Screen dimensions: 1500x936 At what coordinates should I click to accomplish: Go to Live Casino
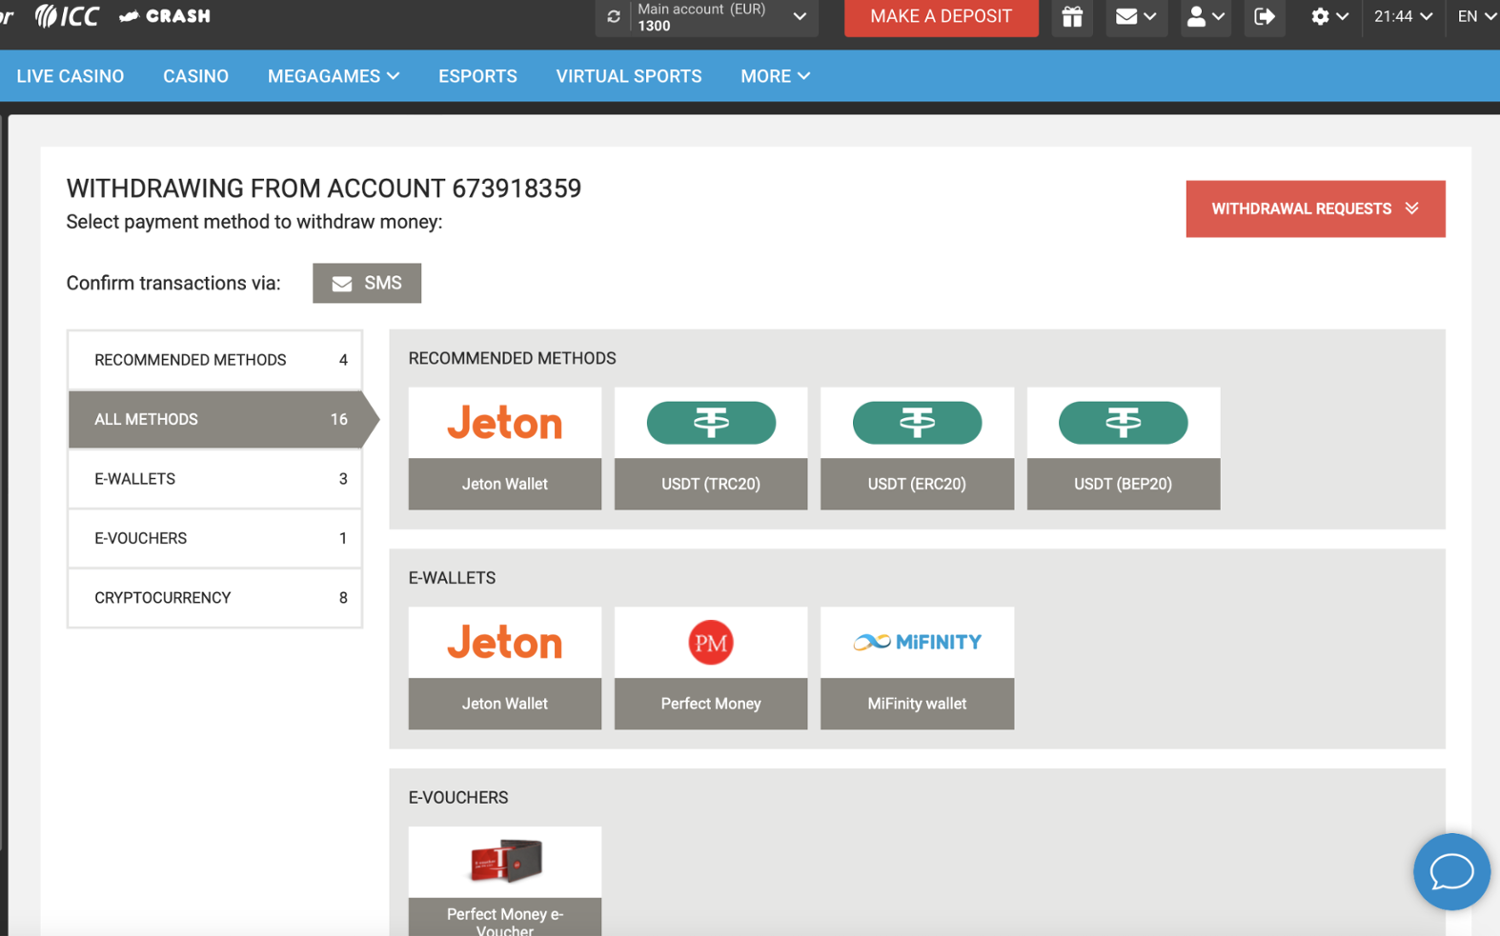(70, 76)
